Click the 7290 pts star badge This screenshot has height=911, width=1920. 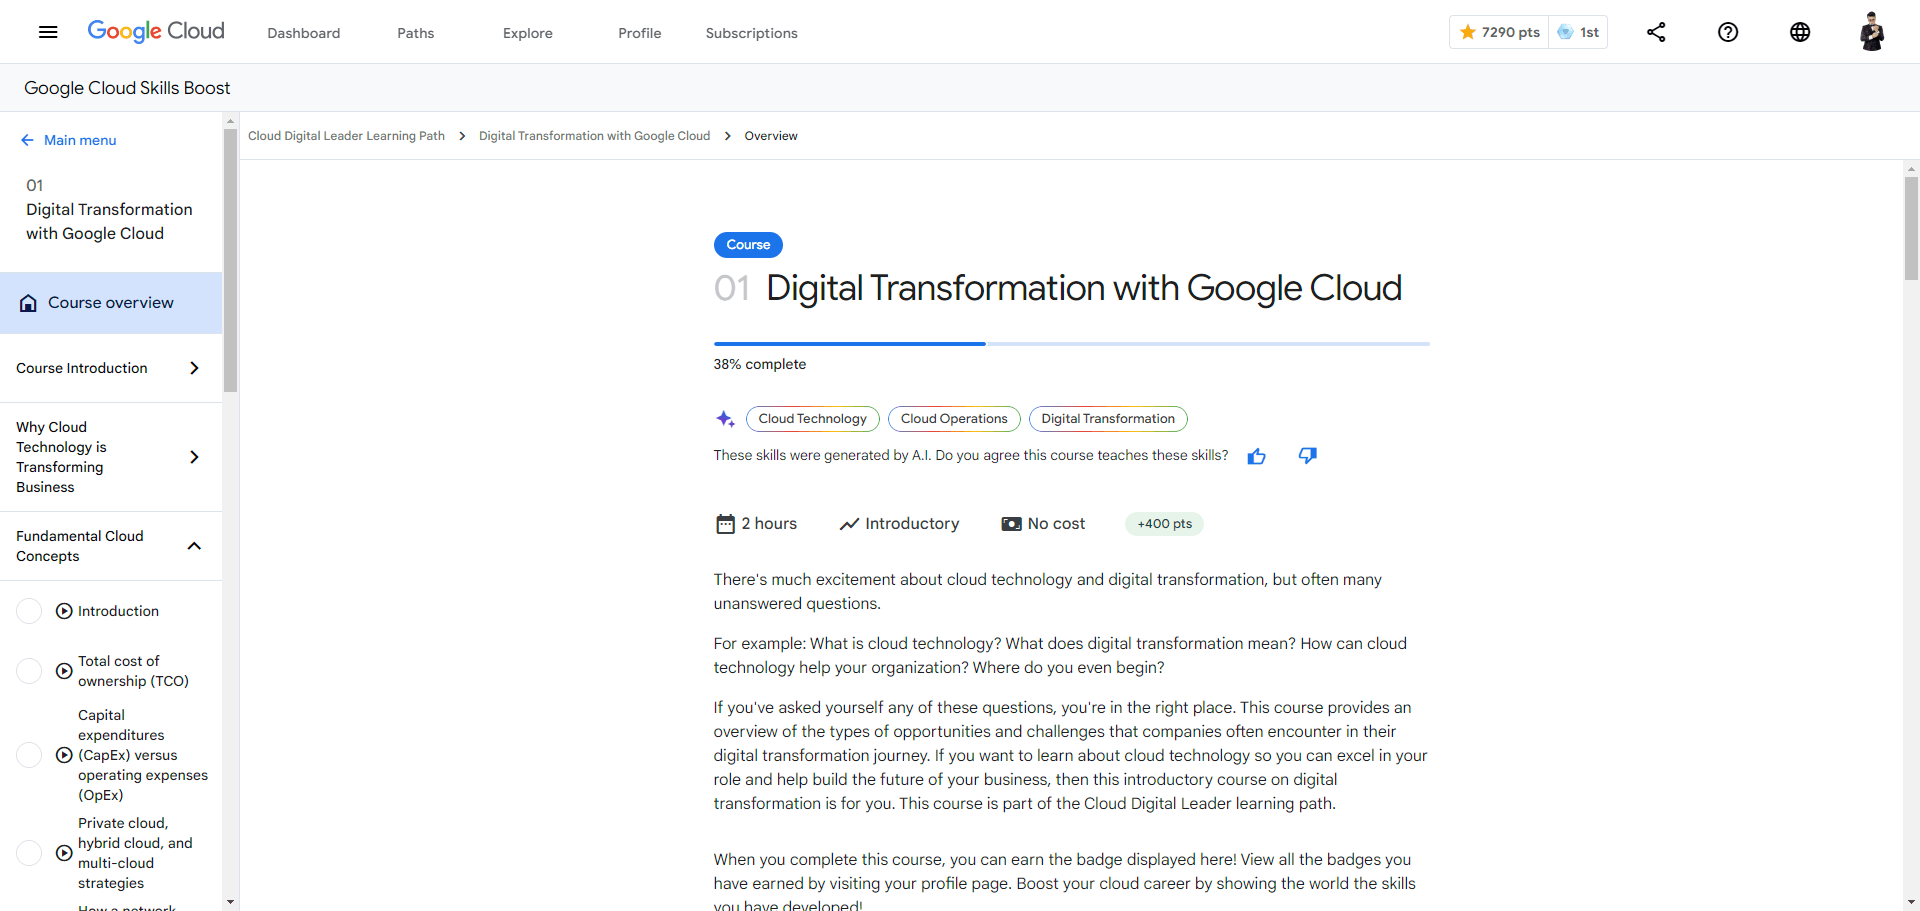1499,32
